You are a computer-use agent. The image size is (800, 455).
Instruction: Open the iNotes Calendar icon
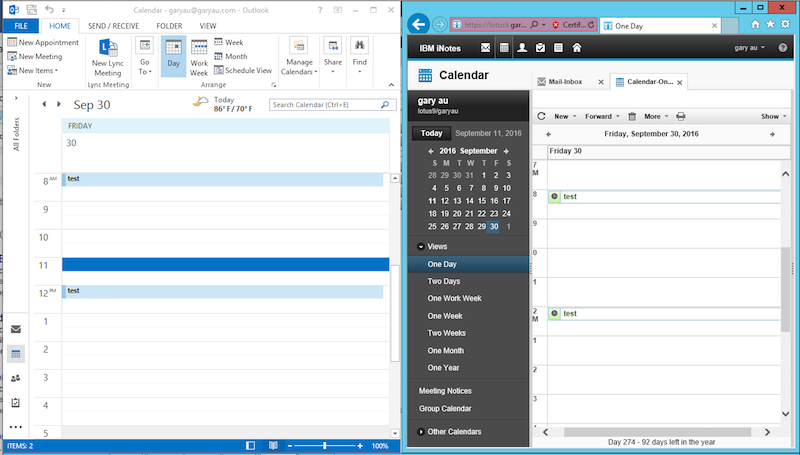coord(504,47)
